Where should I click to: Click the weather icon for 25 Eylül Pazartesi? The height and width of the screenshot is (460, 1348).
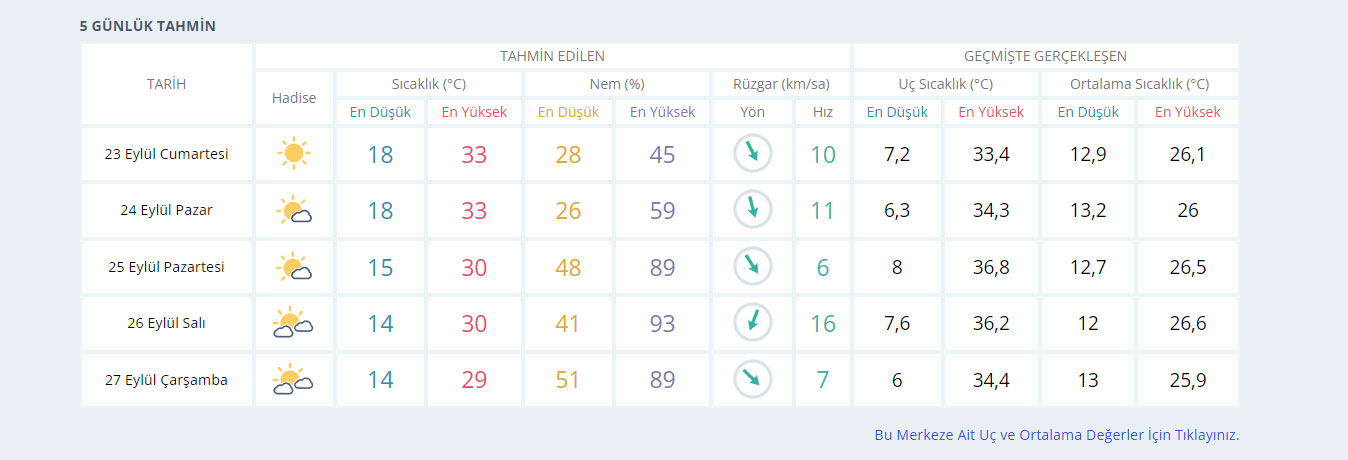(294, 267)
